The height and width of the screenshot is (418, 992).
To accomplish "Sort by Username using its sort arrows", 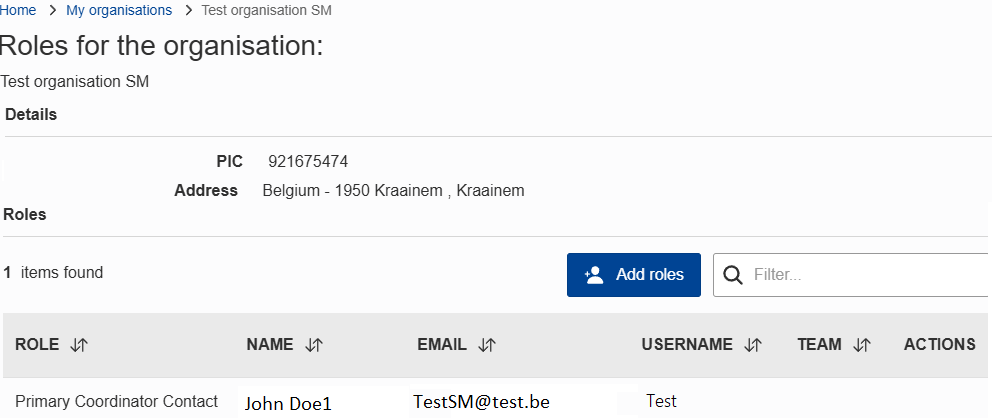I will [x=754, y=345].
